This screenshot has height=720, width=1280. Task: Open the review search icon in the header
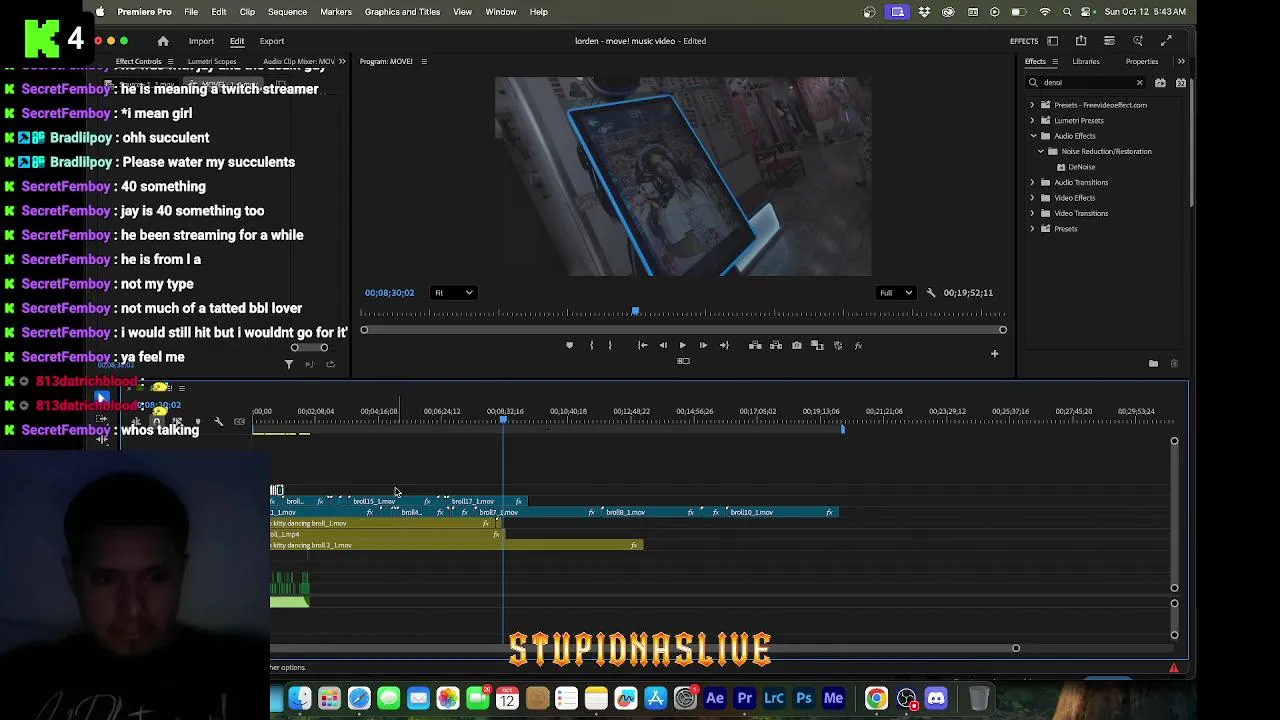click(x=1138, y=41)
